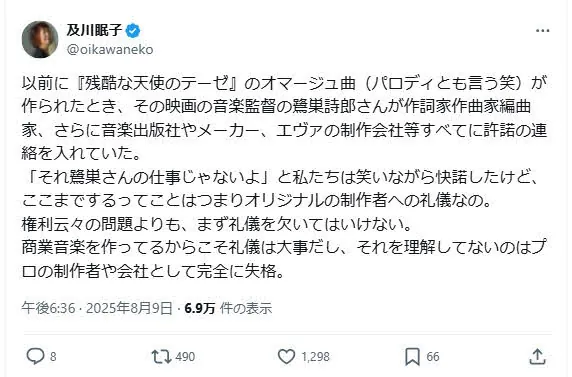Click the reply count 8
Viewport: 572px width, 377px height.
[53, 357]
